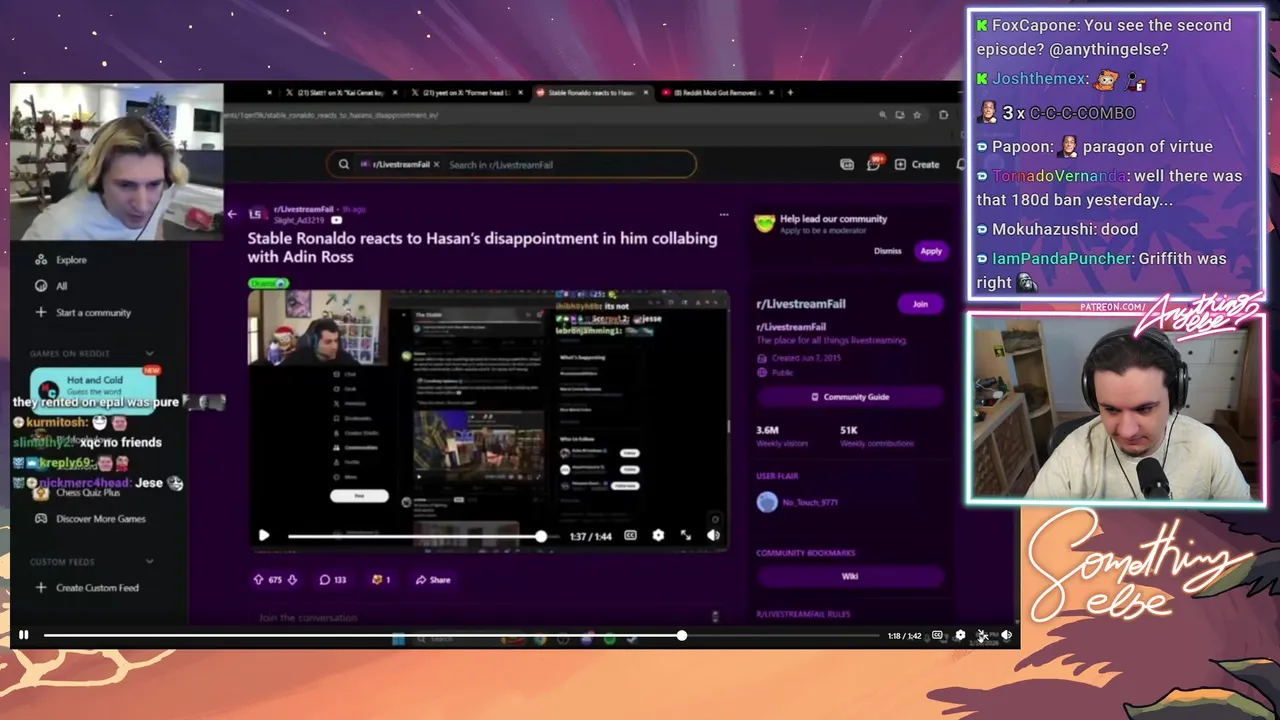
Task: Share the Reddit post
Action: [433, 580]
